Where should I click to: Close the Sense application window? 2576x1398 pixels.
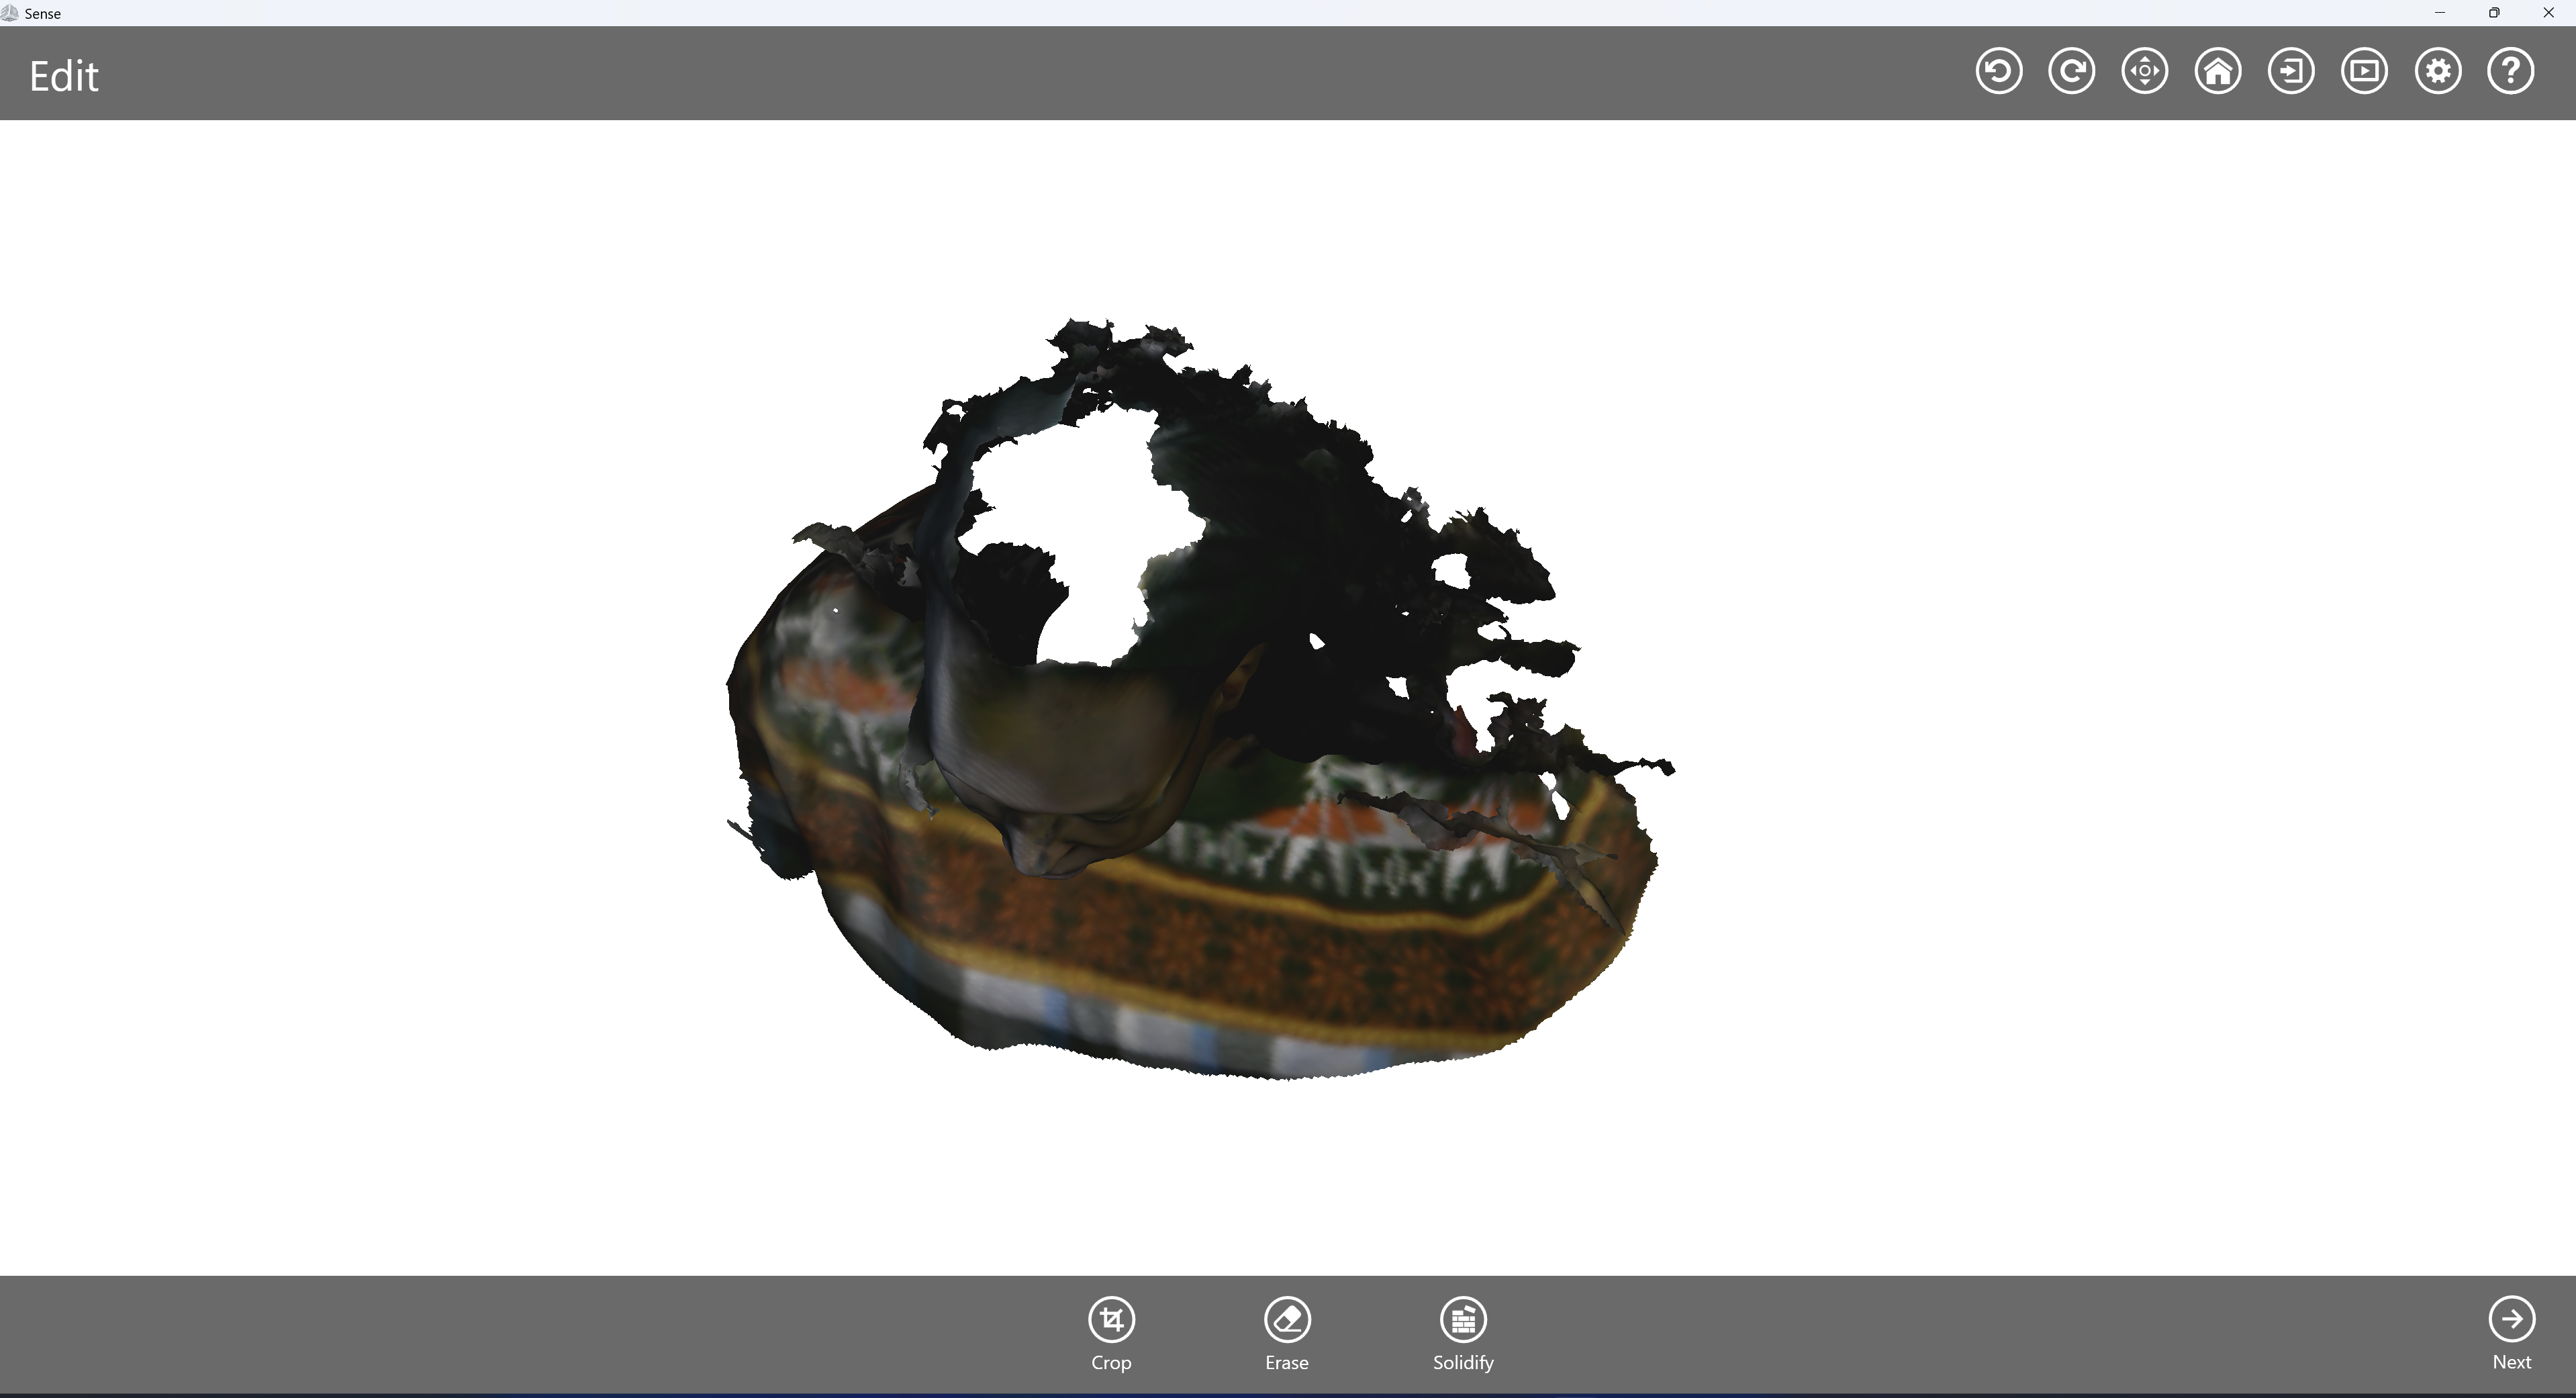pyautogui.click(x=2548, y=13)
